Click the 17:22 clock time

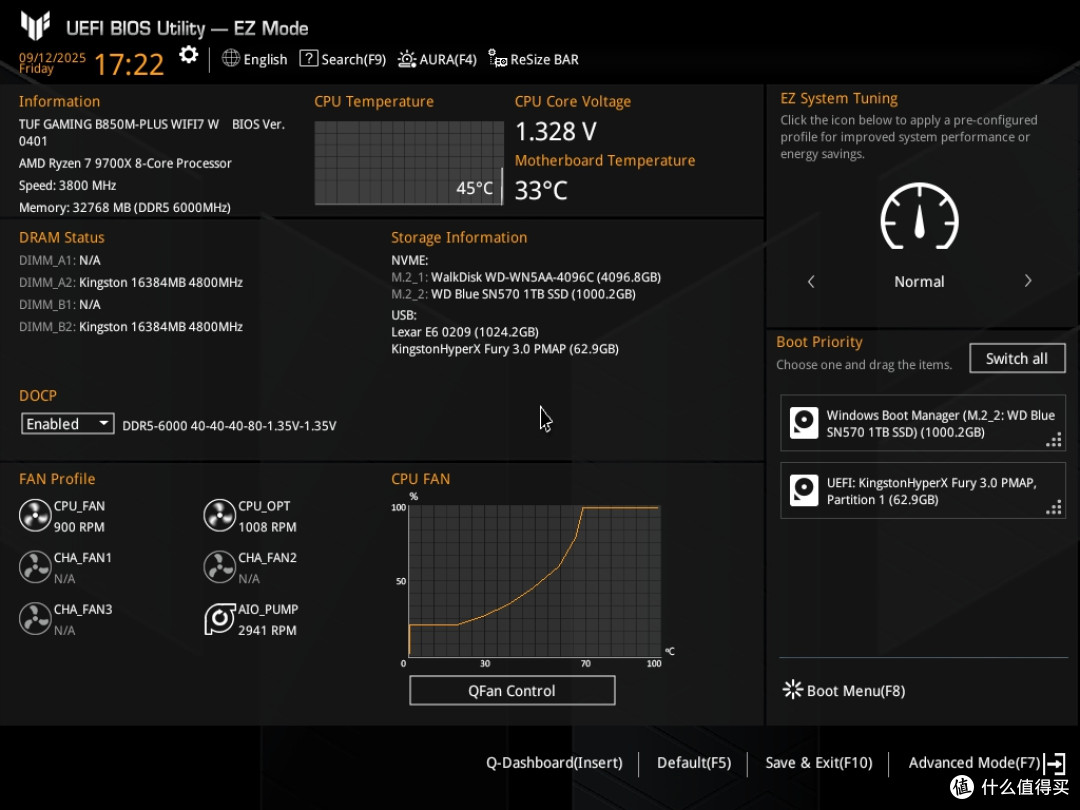129,65
